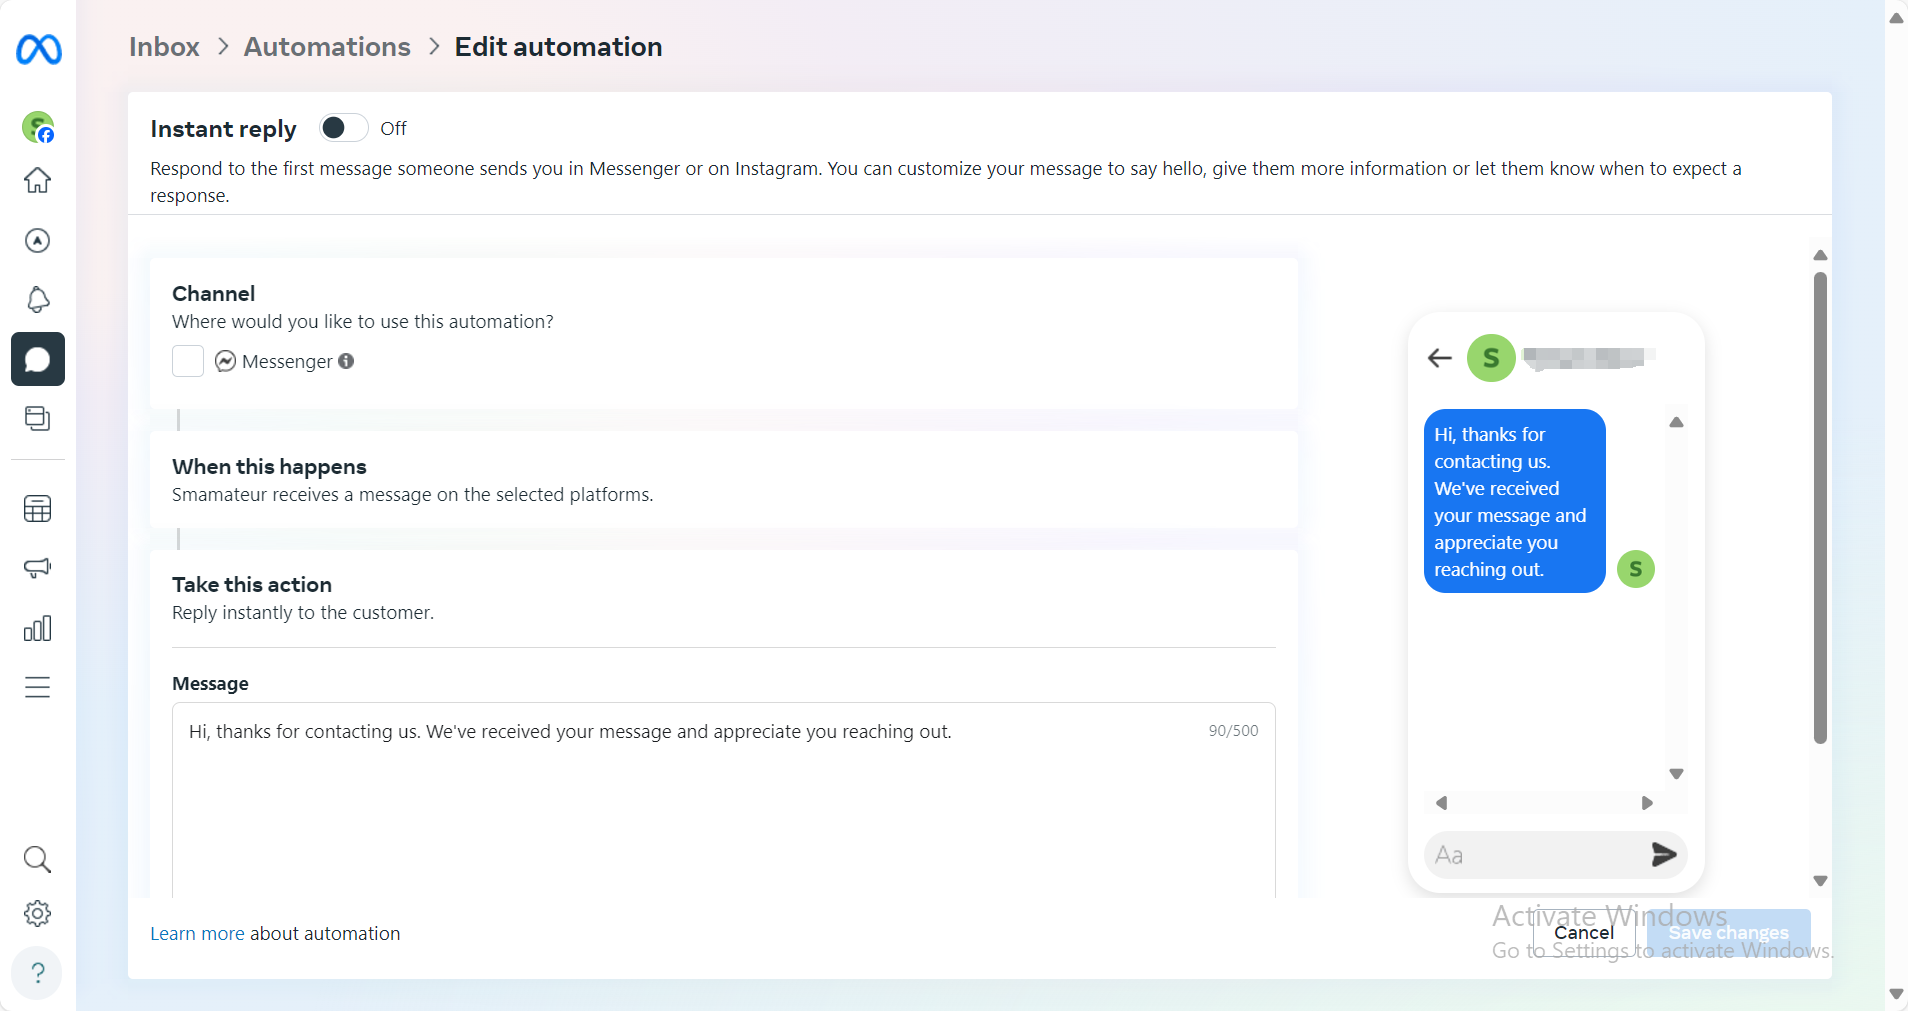Click the Automations breadcrumb item
Viewport: 1908px width, 1011px height.
pos(327,46)
